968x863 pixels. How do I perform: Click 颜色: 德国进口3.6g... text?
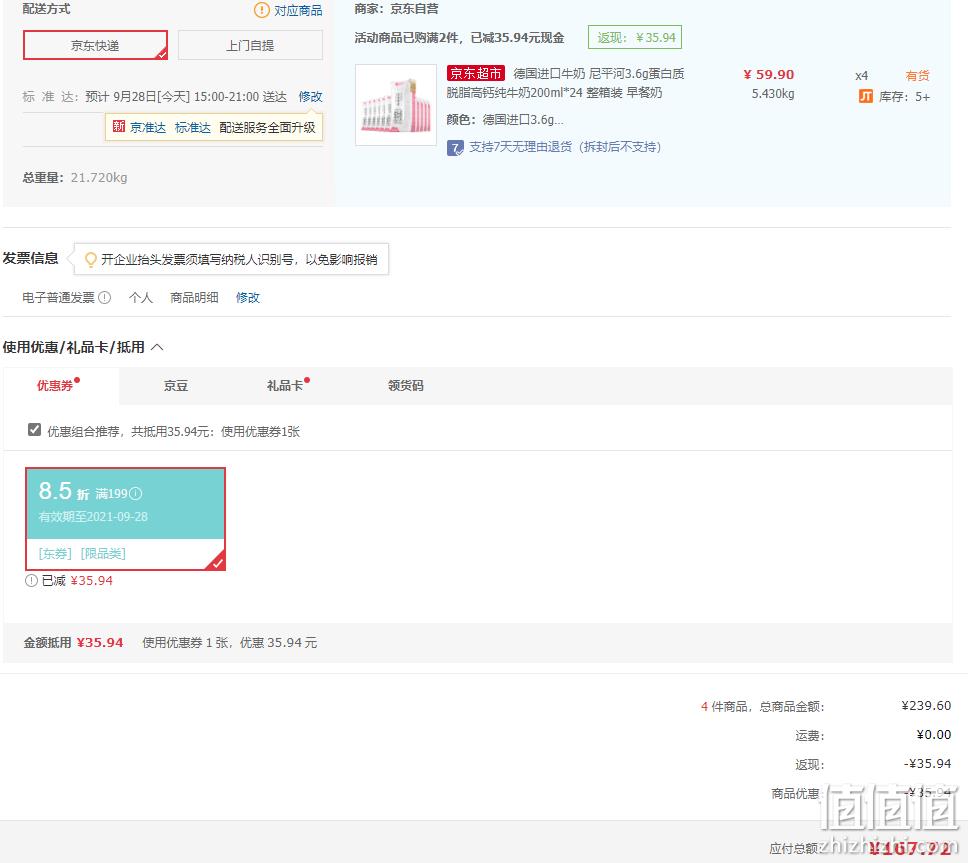pyautogui.click(x=505, y=120)
